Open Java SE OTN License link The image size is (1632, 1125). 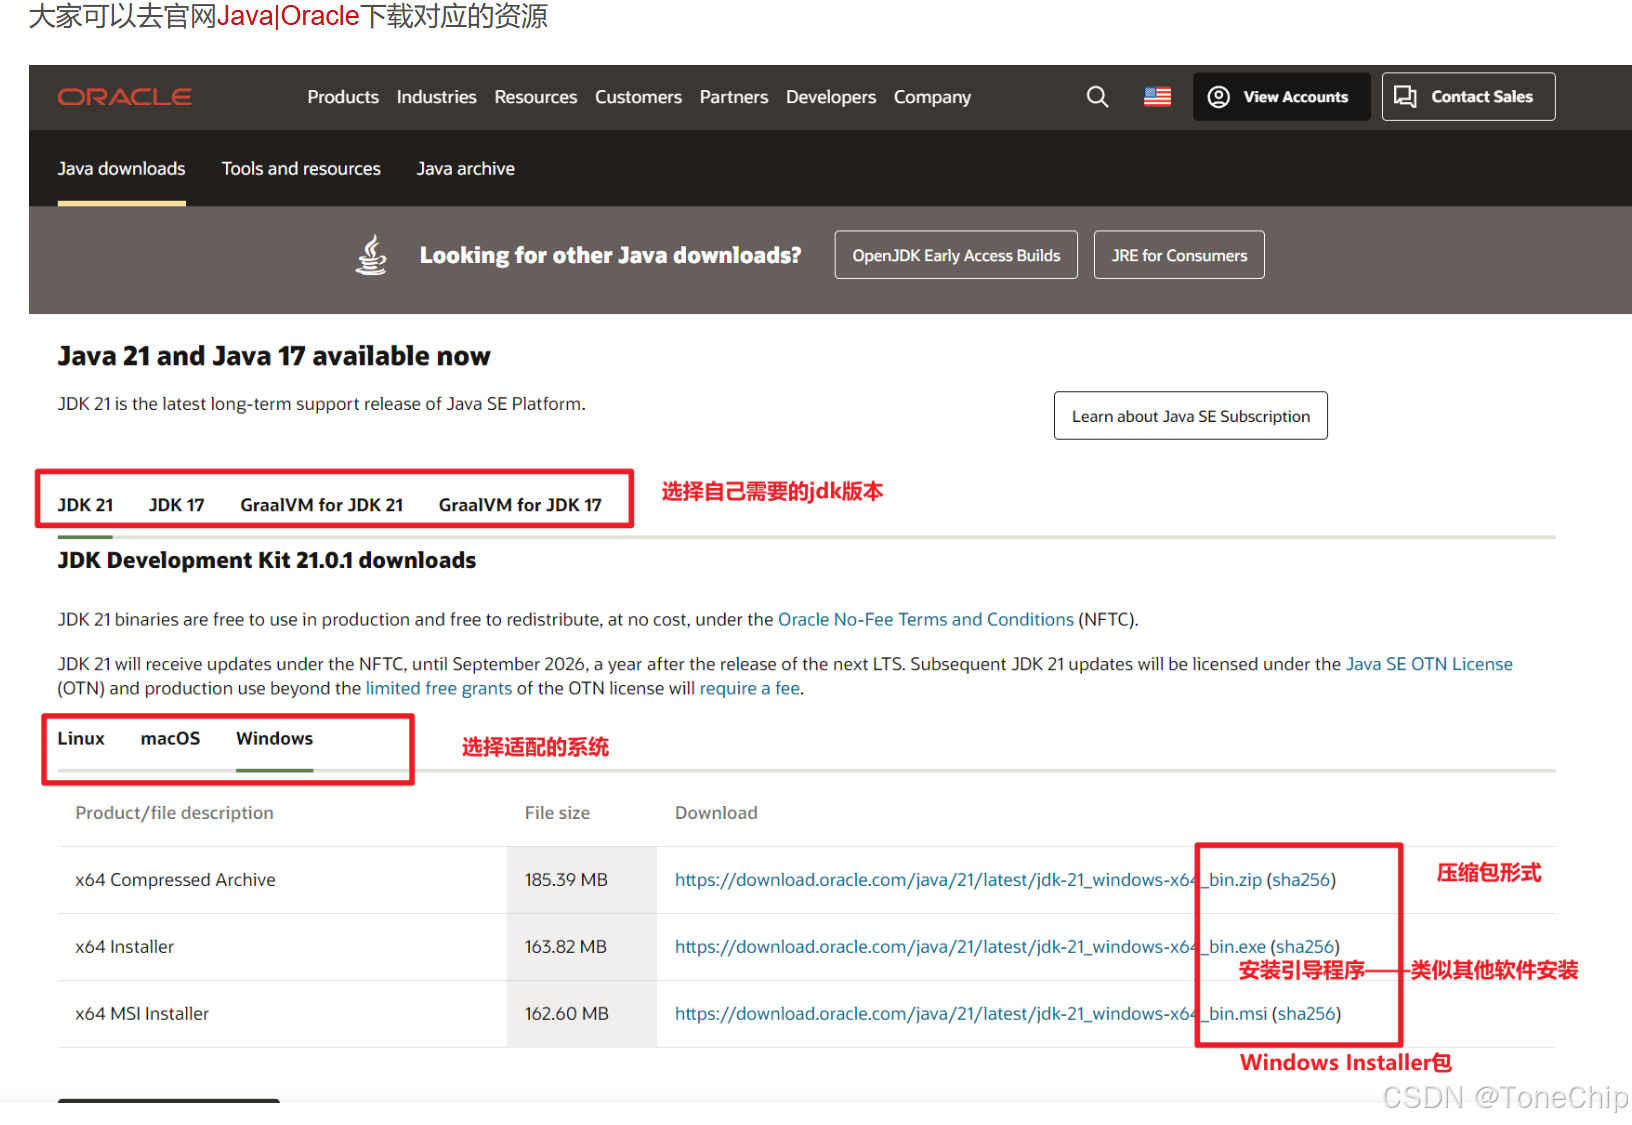tap(1429, 664)
